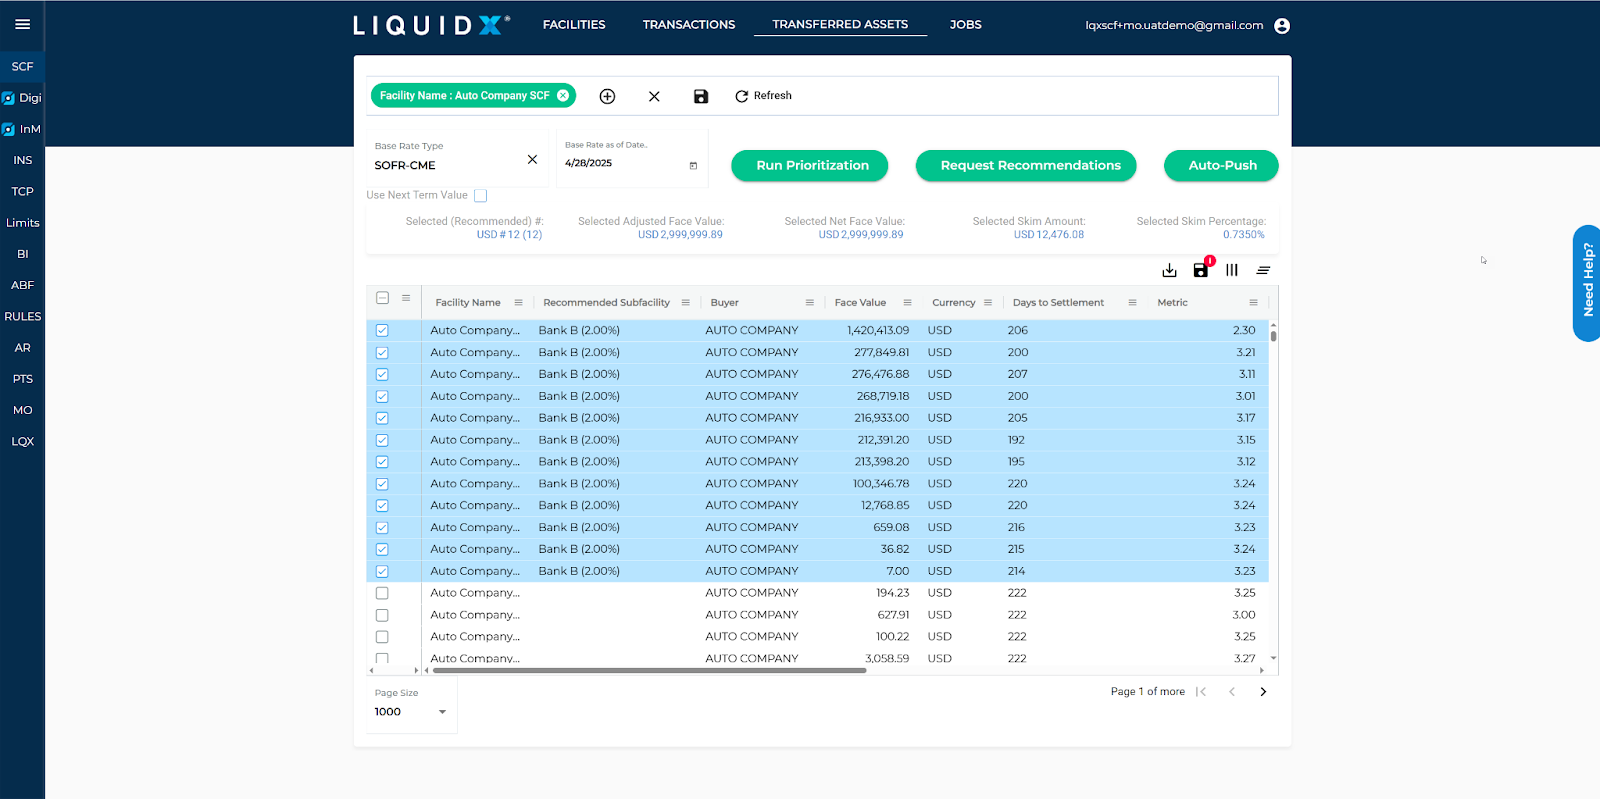Switch to TRANSFERRED ASSETS tab
This screenshot has width=1600, height=799.
840,25
